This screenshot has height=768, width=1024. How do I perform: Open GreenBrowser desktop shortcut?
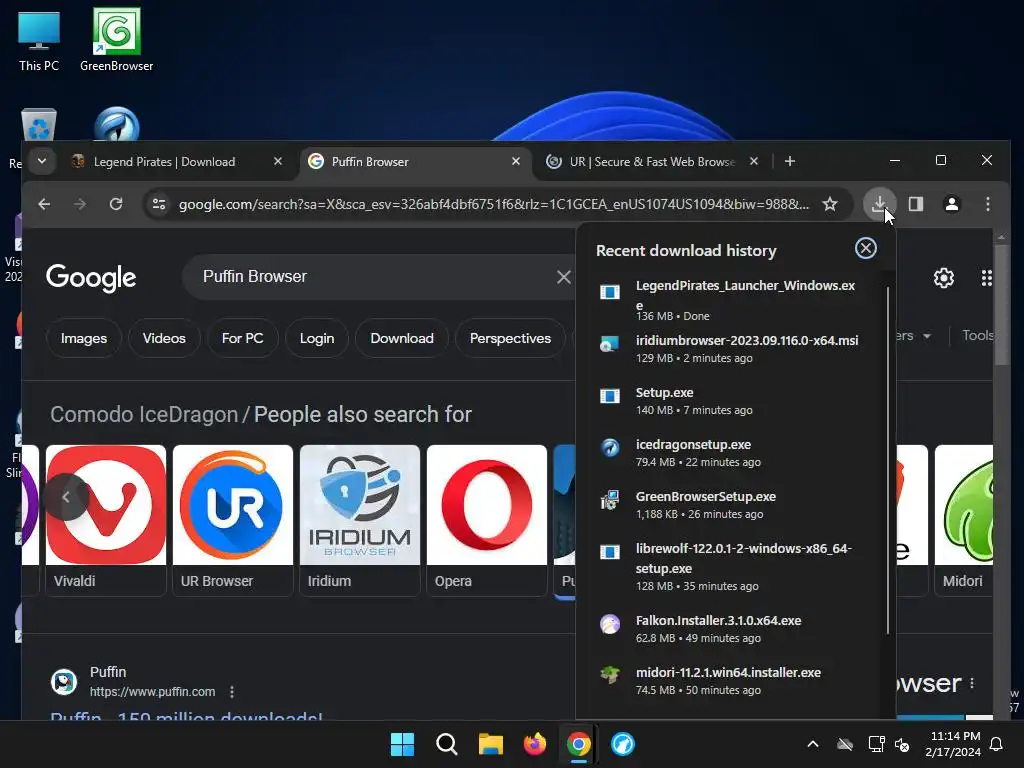coord(116,40)
